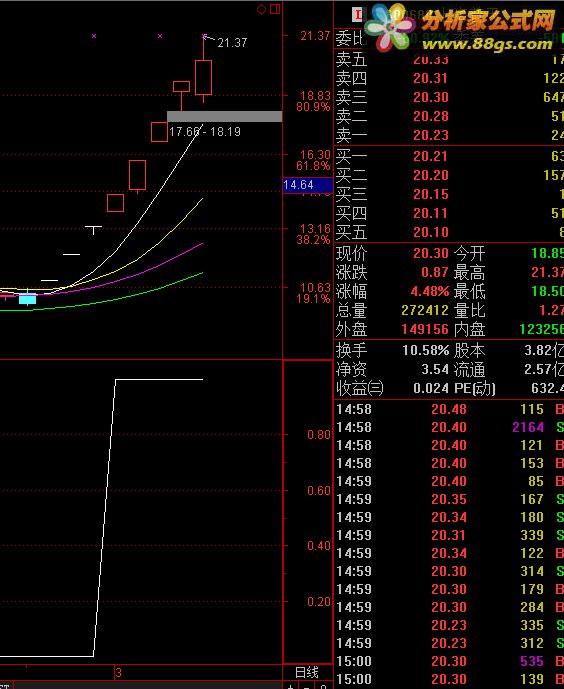Click the 最高 label
This screenshot has width=564, height=689.
tap(470, 272)
